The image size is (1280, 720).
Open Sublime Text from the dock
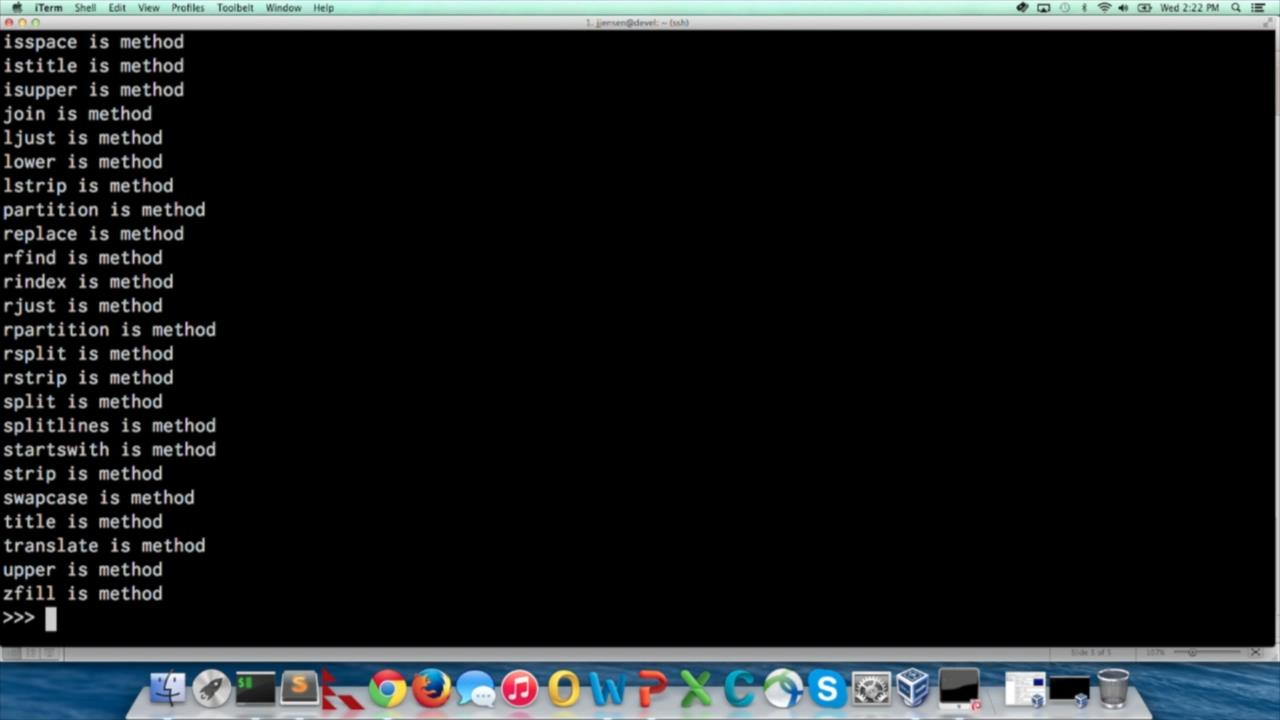click(x=299, y=688)
